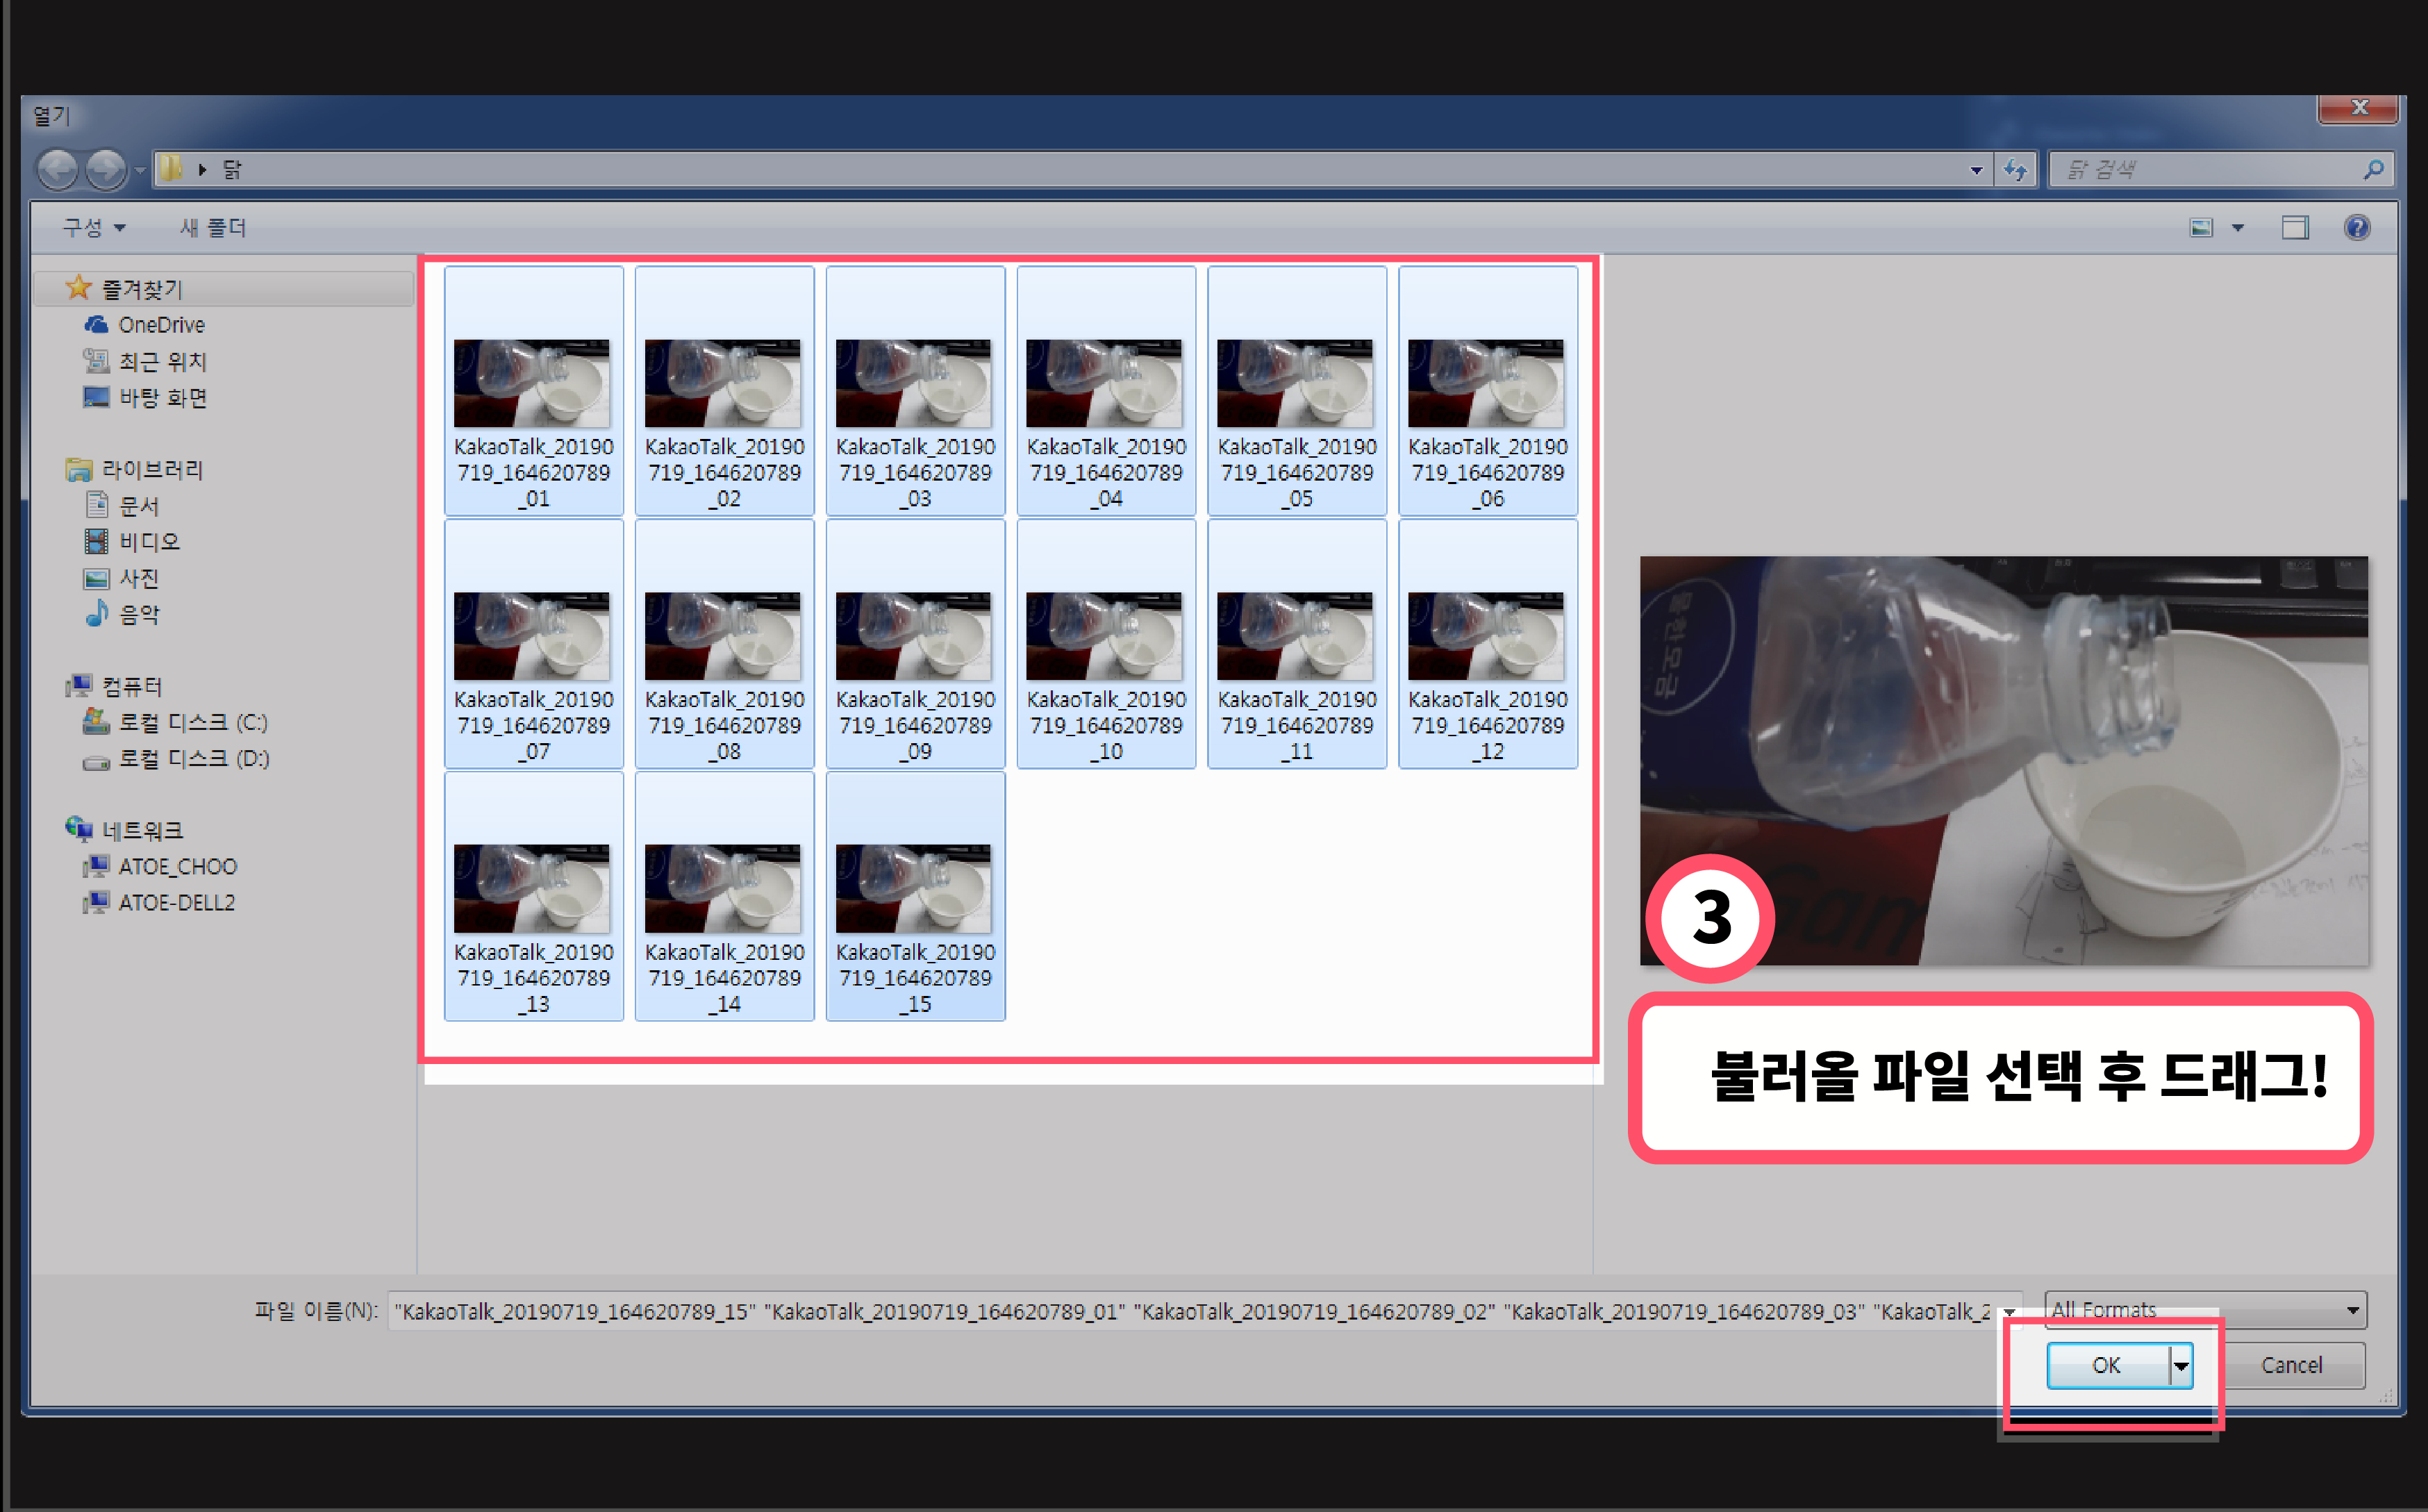2428x1512 pixels.
Task: Click the search magnifier icon
Action: point(2373,170)
